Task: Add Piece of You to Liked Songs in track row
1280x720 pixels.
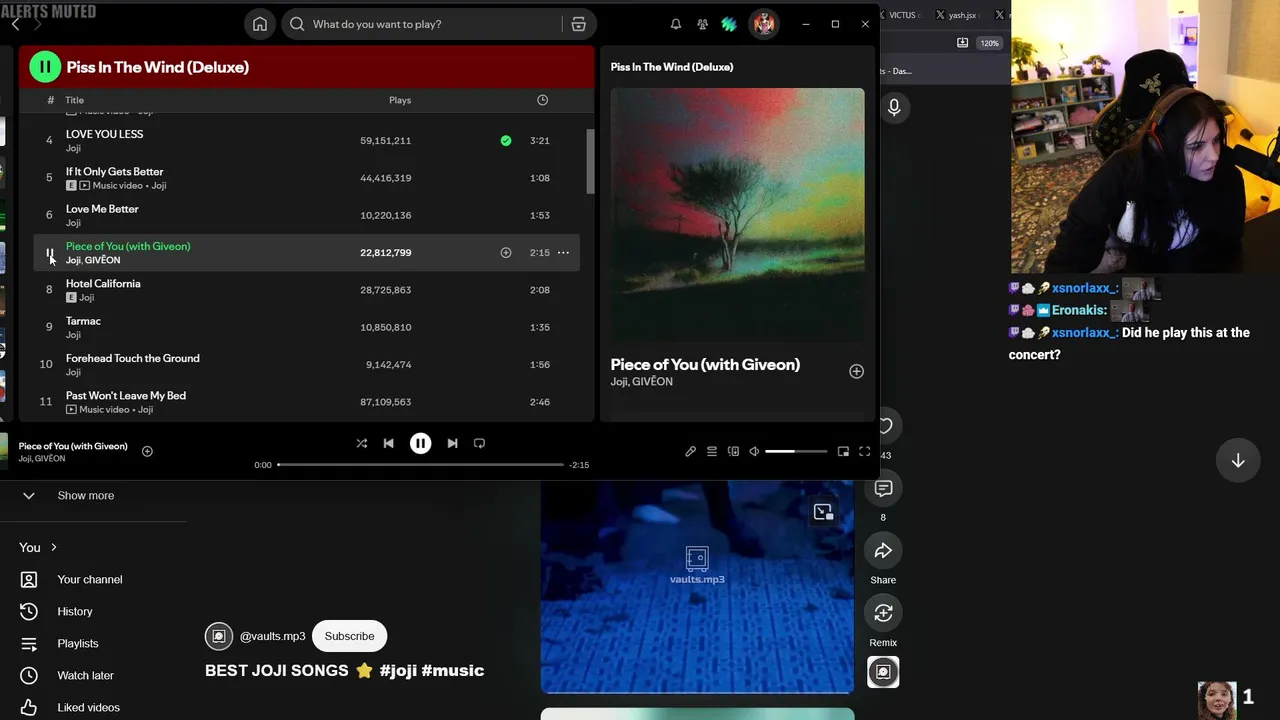Action: [x=506, y=253]
